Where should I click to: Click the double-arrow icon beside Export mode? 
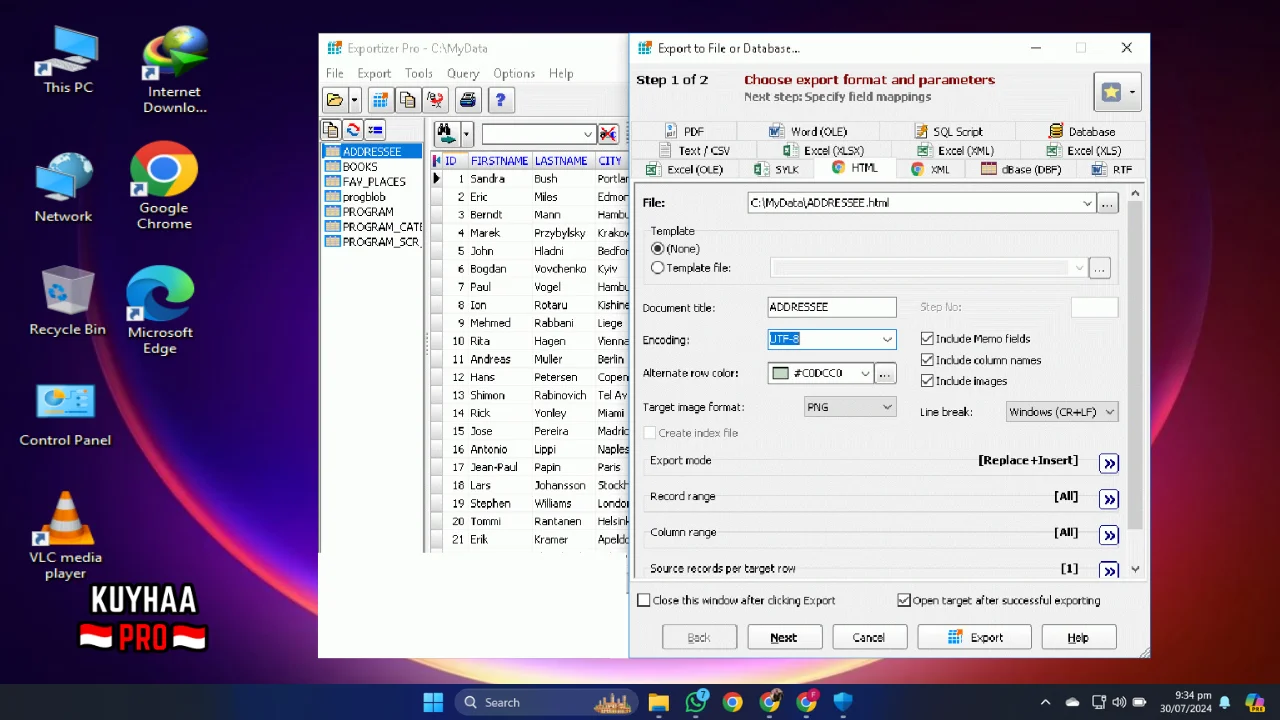(1109, 463)
